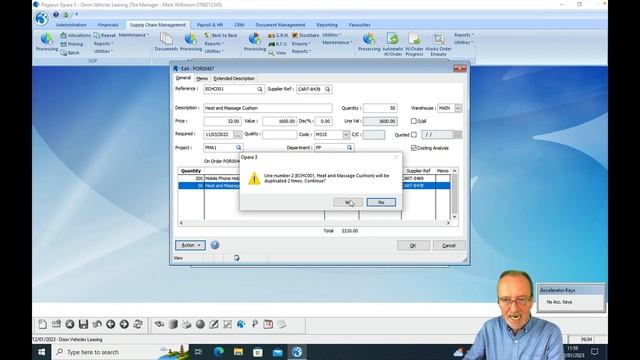Open the Reporting ribbon tab

327,25
